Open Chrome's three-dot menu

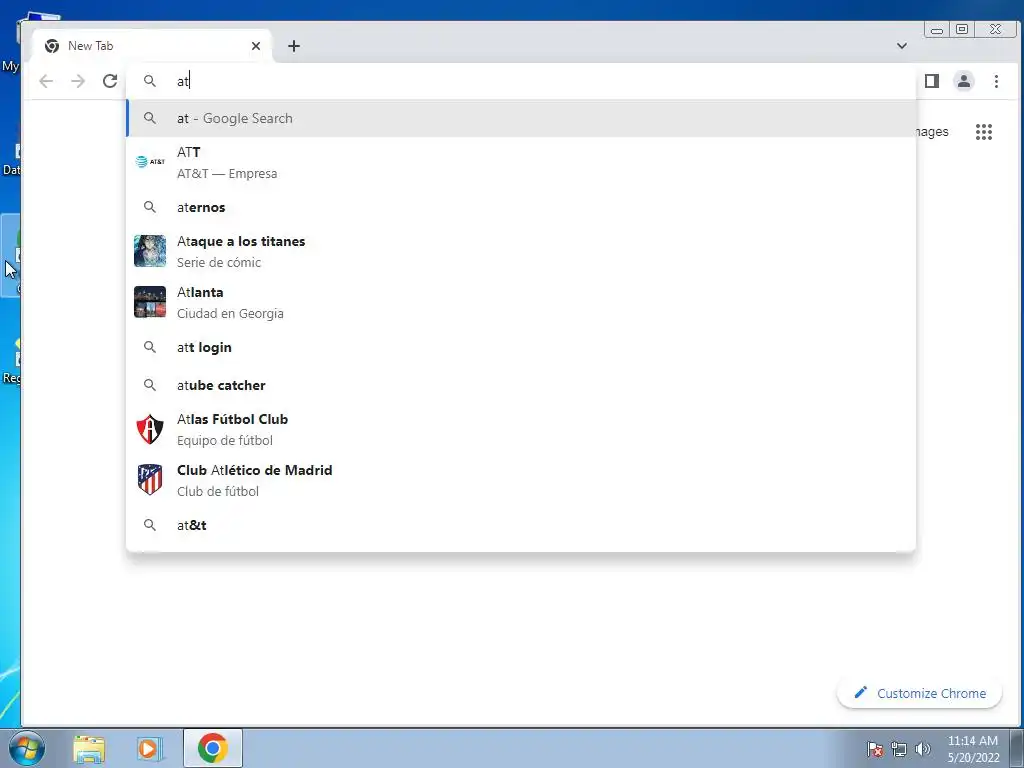(x=996, y=81)
